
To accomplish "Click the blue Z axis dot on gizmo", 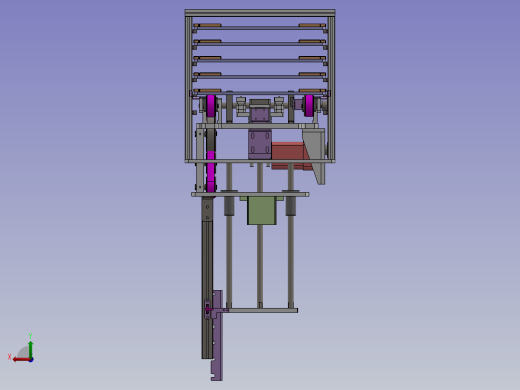I will coord(31,360).
